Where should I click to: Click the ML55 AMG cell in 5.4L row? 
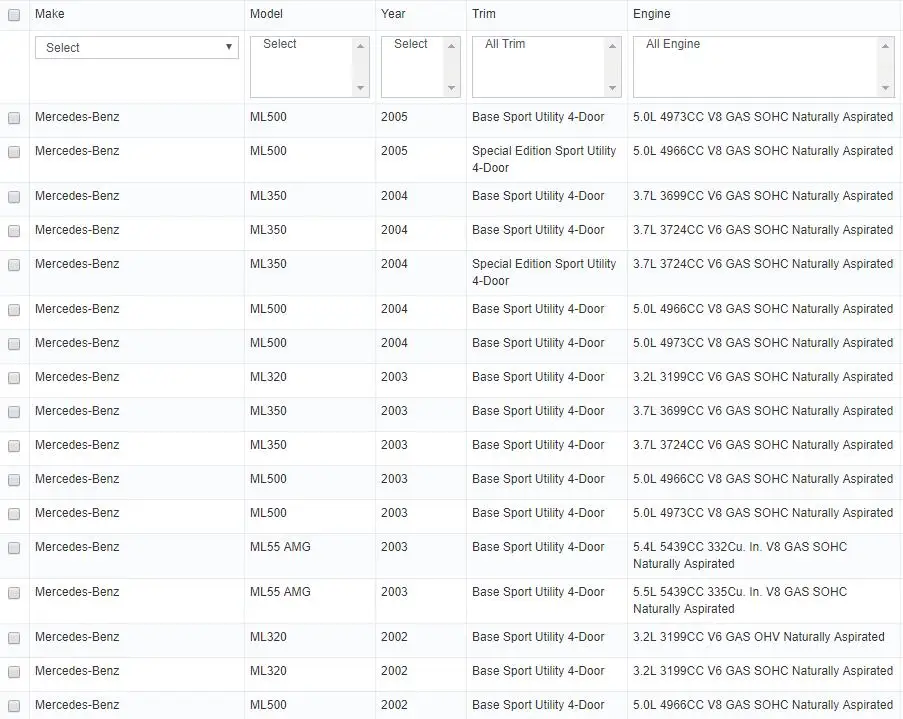[280, 547]
